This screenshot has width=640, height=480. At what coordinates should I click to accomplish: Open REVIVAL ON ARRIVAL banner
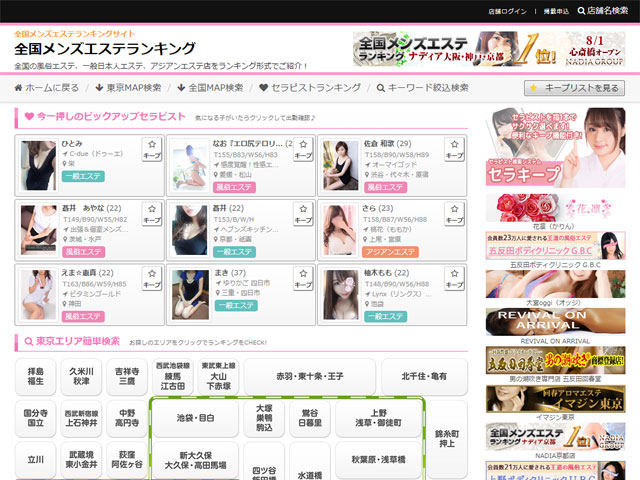[555, 322]
